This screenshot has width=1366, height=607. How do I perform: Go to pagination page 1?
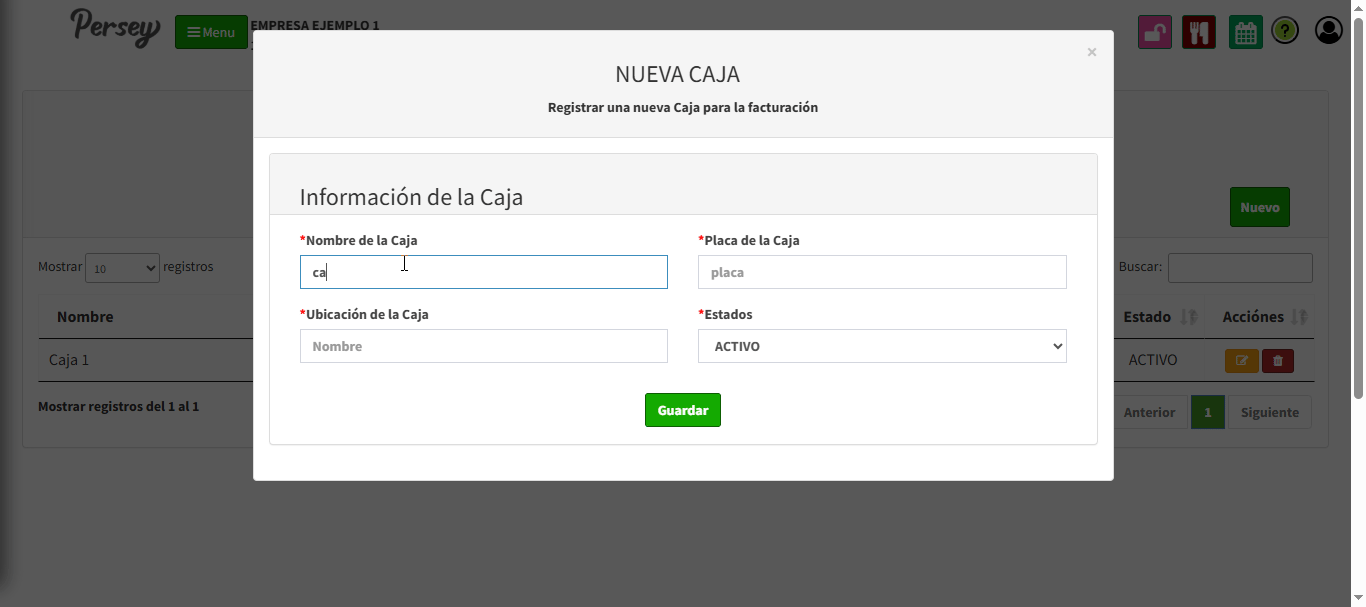(1208, 412)
